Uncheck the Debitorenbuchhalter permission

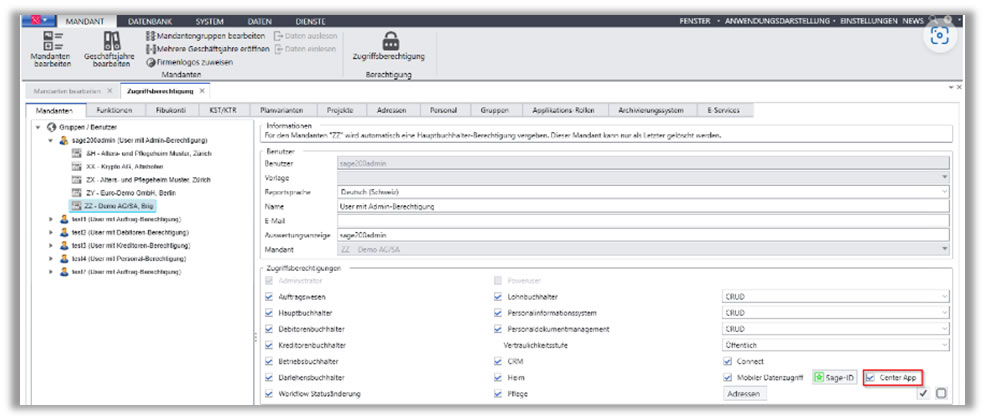pyautogui.click(x=270, y=329)
